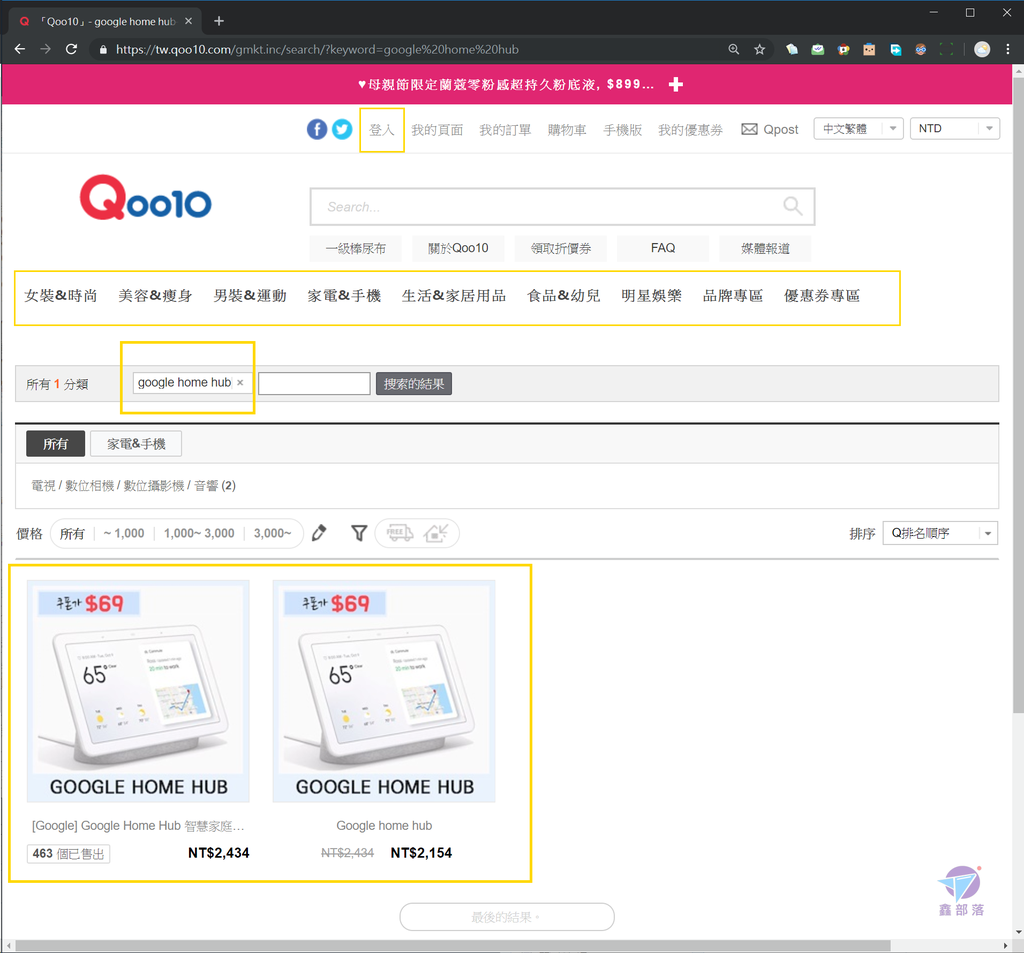Image resolution: width=1024 pixels, height=953 pixels.
Task: Open the 中文繁體 language dropdown
Action: pos(858,129)
